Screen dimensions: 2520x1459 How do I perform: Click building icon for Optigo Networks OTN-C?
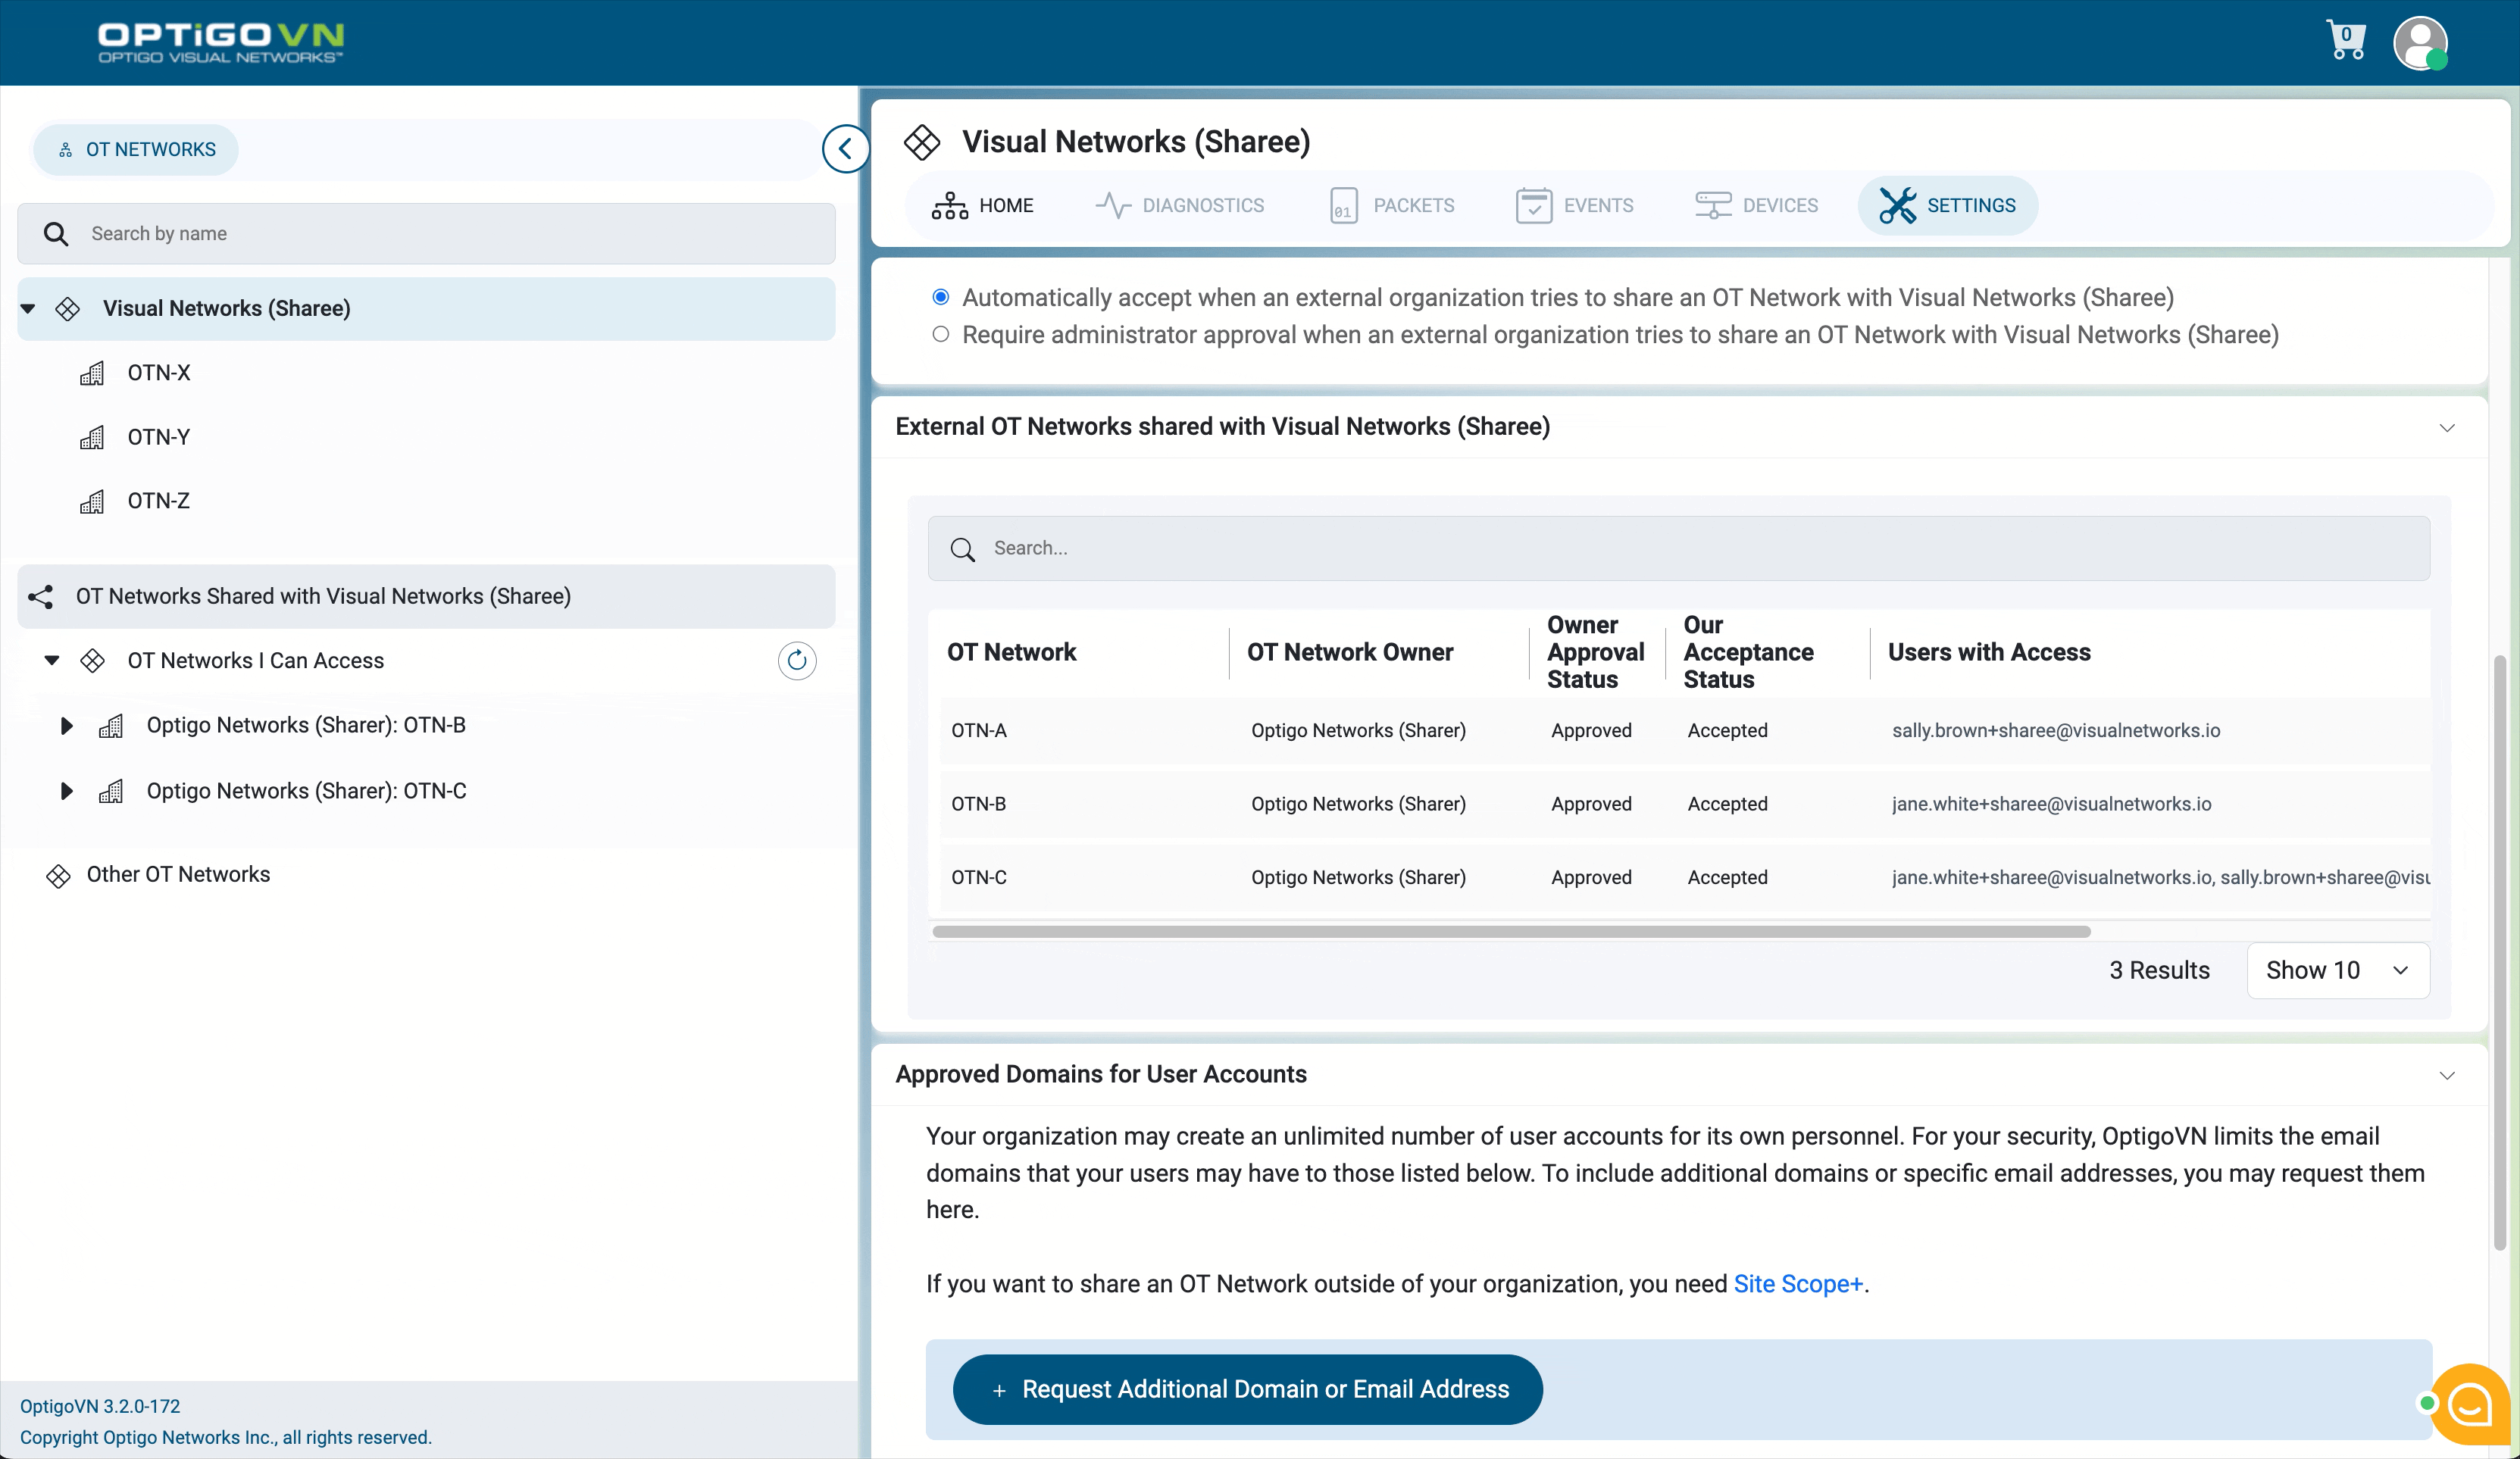[111, 792]
